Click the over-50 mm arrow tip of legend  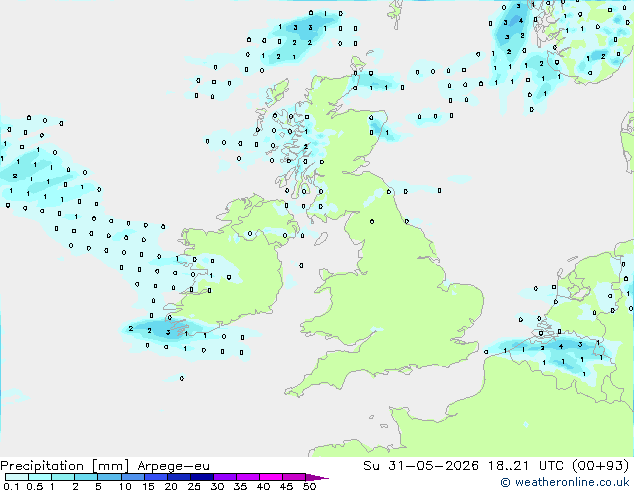317,477
